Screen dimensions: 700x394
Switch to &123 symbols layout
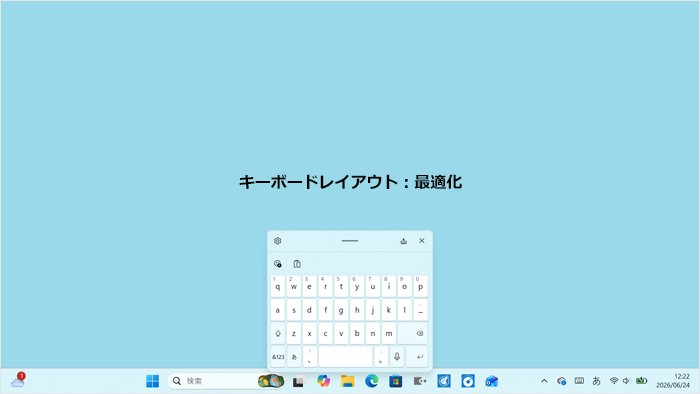tap(278, 357)
